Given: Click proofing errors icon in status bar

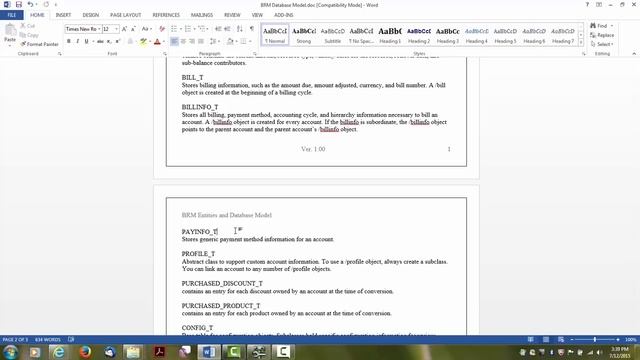Looking at the screenshot, I should pos(71,340).
